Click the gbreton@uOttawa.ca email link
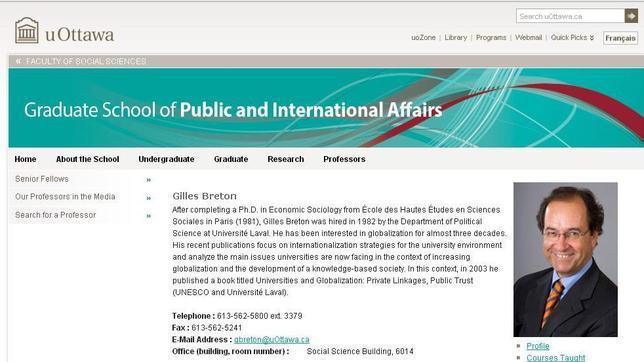The height and width of the screenshot is (362, 644). 271,340
